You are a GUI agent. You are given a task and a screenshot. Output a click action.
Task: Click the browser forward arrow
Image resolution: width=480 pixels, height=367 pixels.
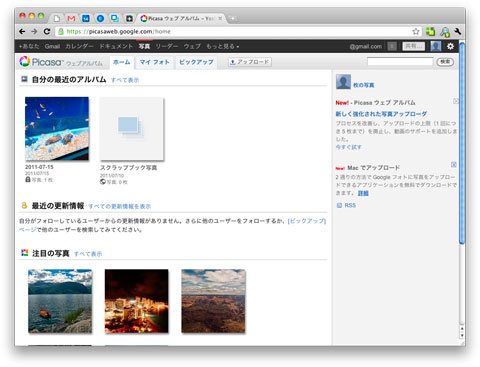pyautogui.click(x=34, y=32)
